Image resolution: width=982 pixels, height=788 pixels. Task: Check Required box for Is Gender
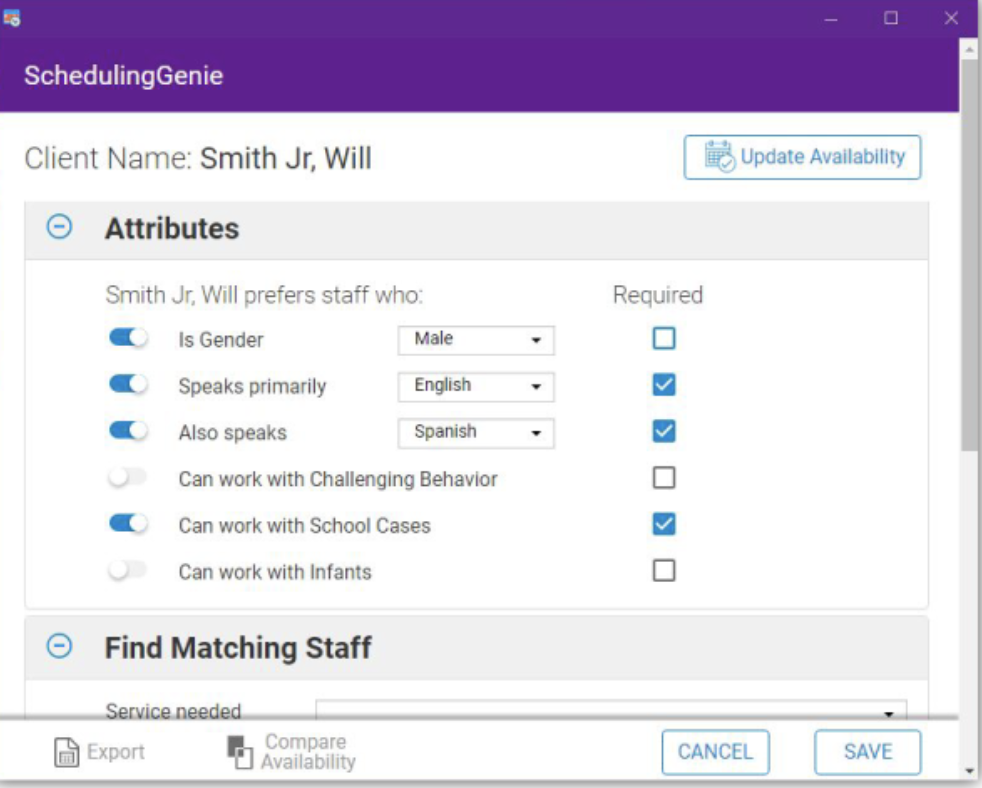(664, 338)
